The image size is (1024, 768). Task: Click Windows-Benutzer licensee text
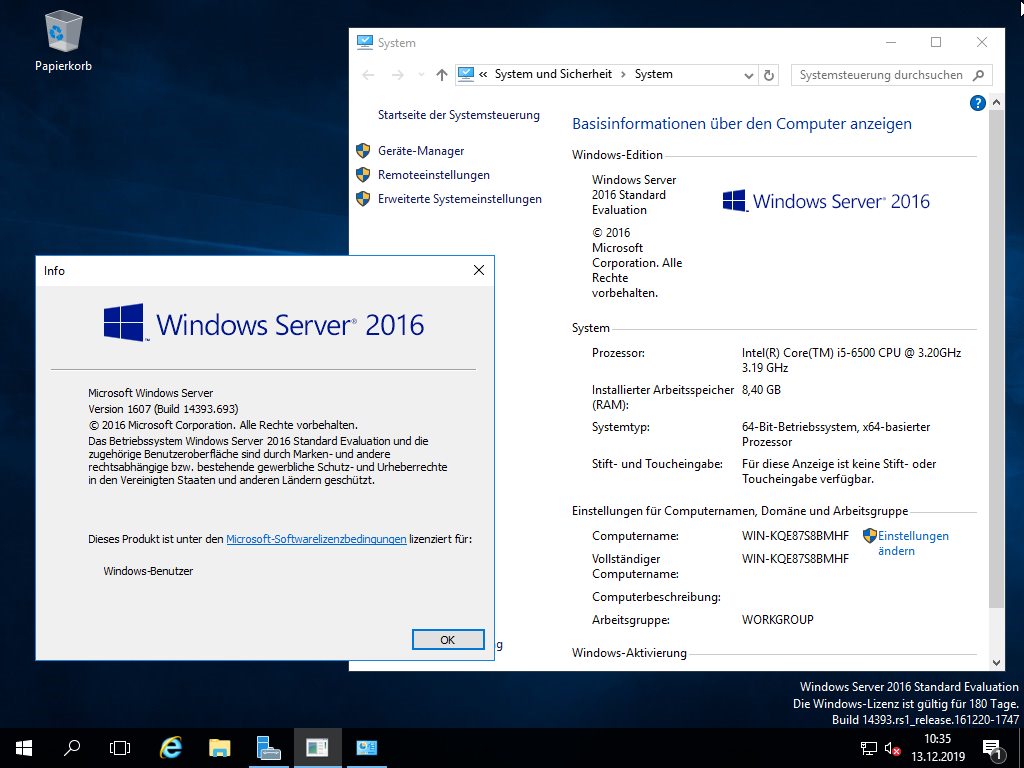[148, 571]
